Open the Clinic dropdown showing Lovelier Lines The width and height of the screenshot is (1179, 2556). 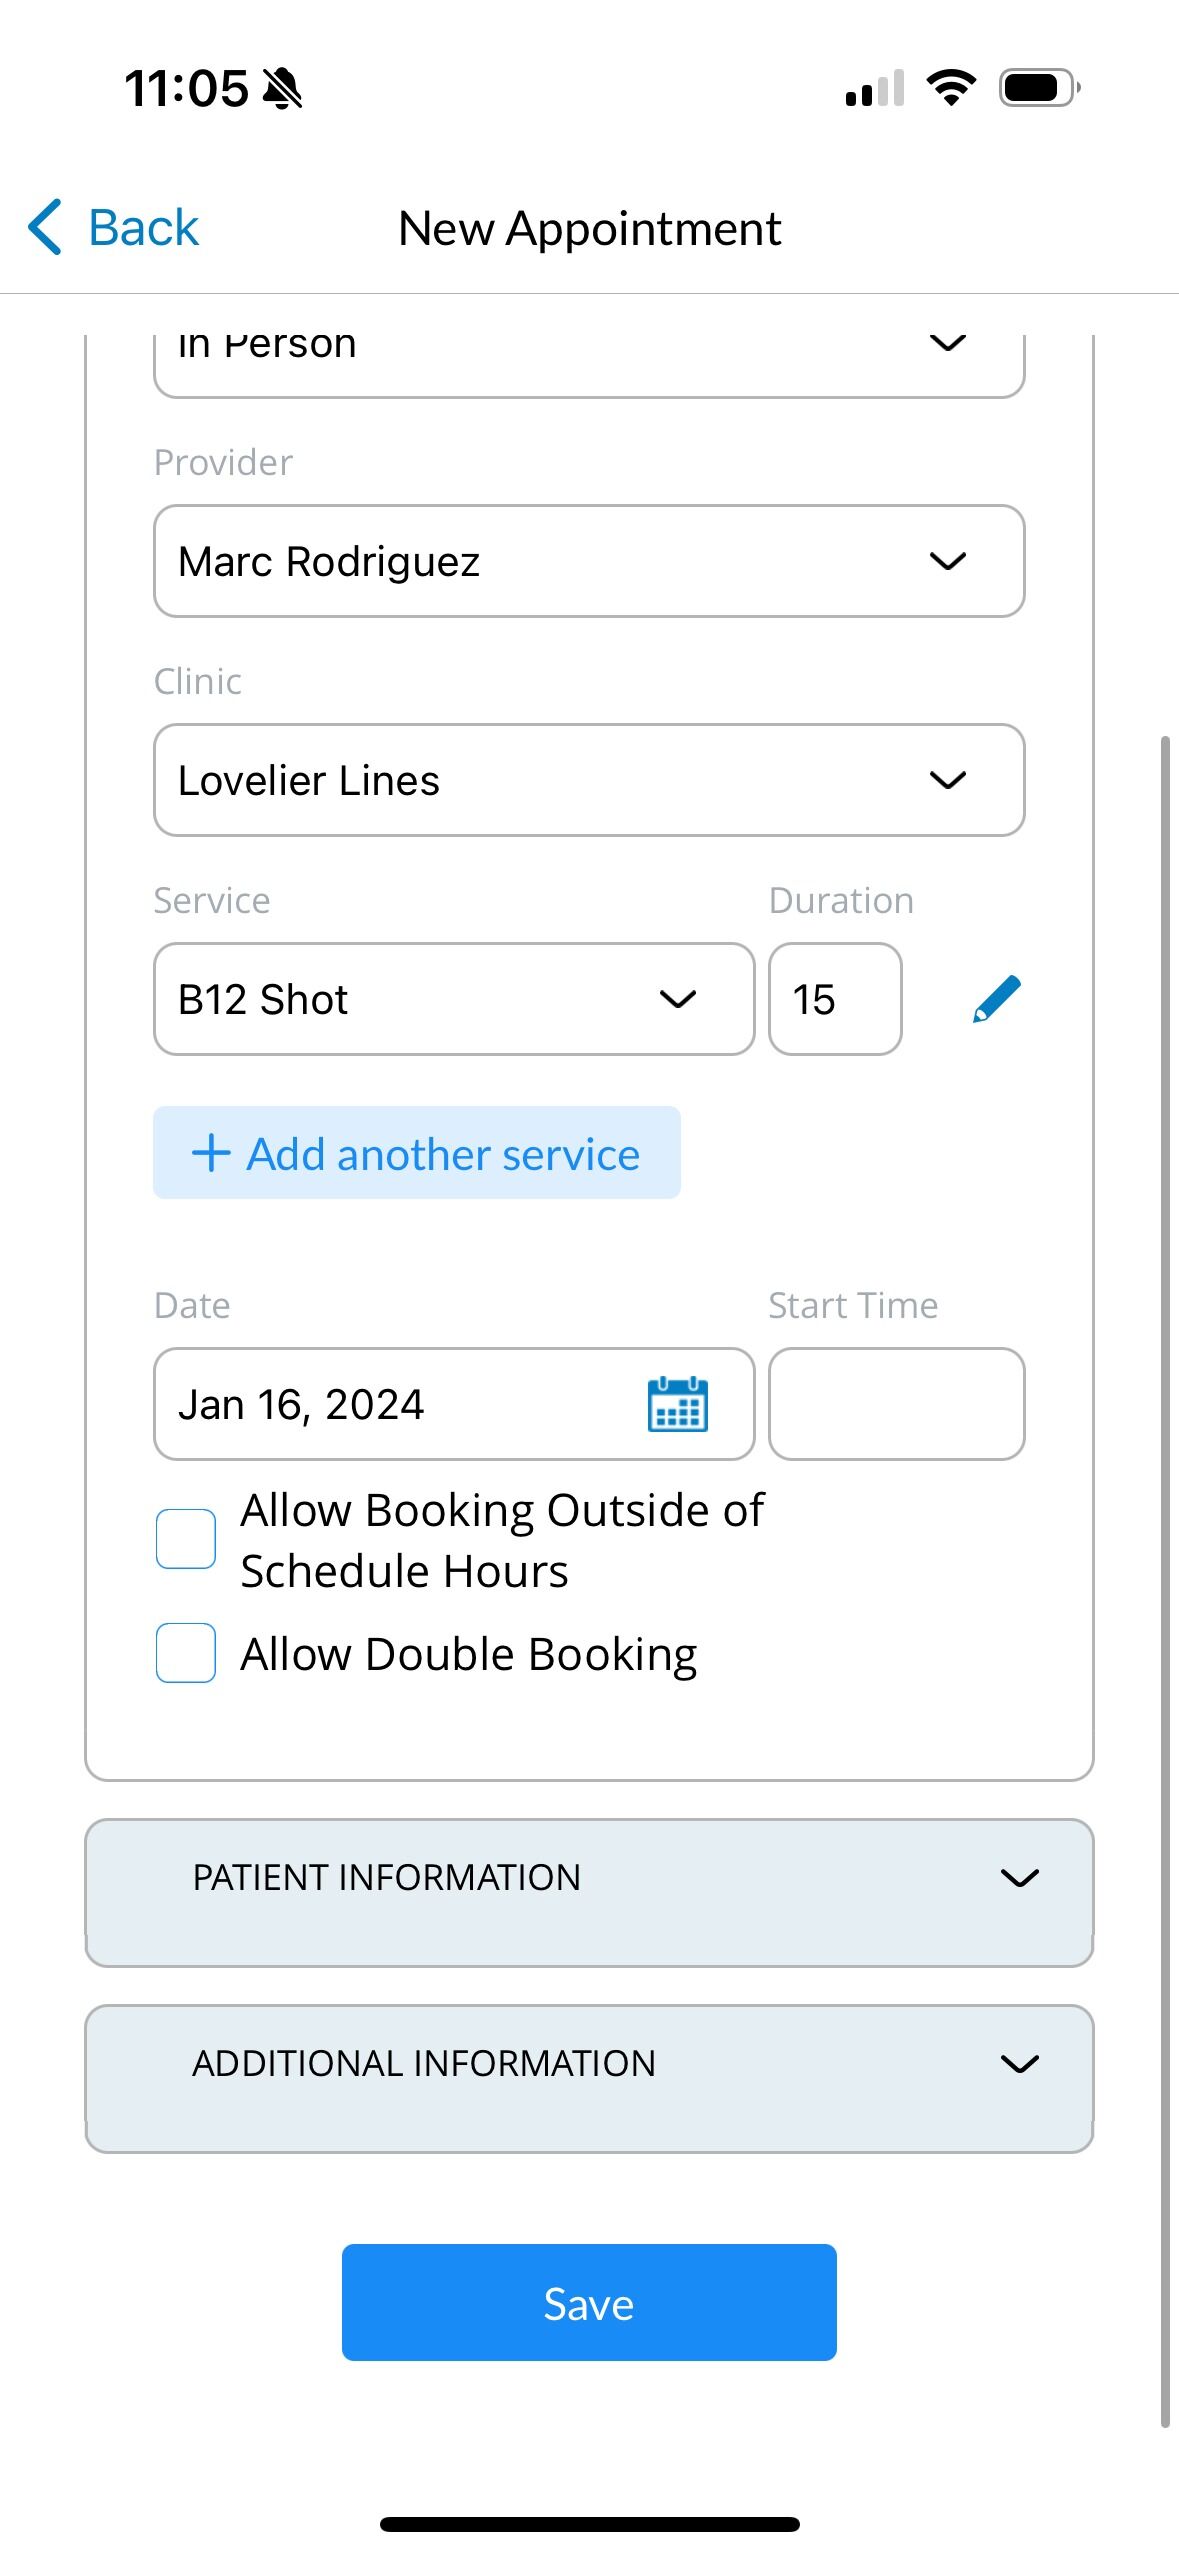point(589,780)
